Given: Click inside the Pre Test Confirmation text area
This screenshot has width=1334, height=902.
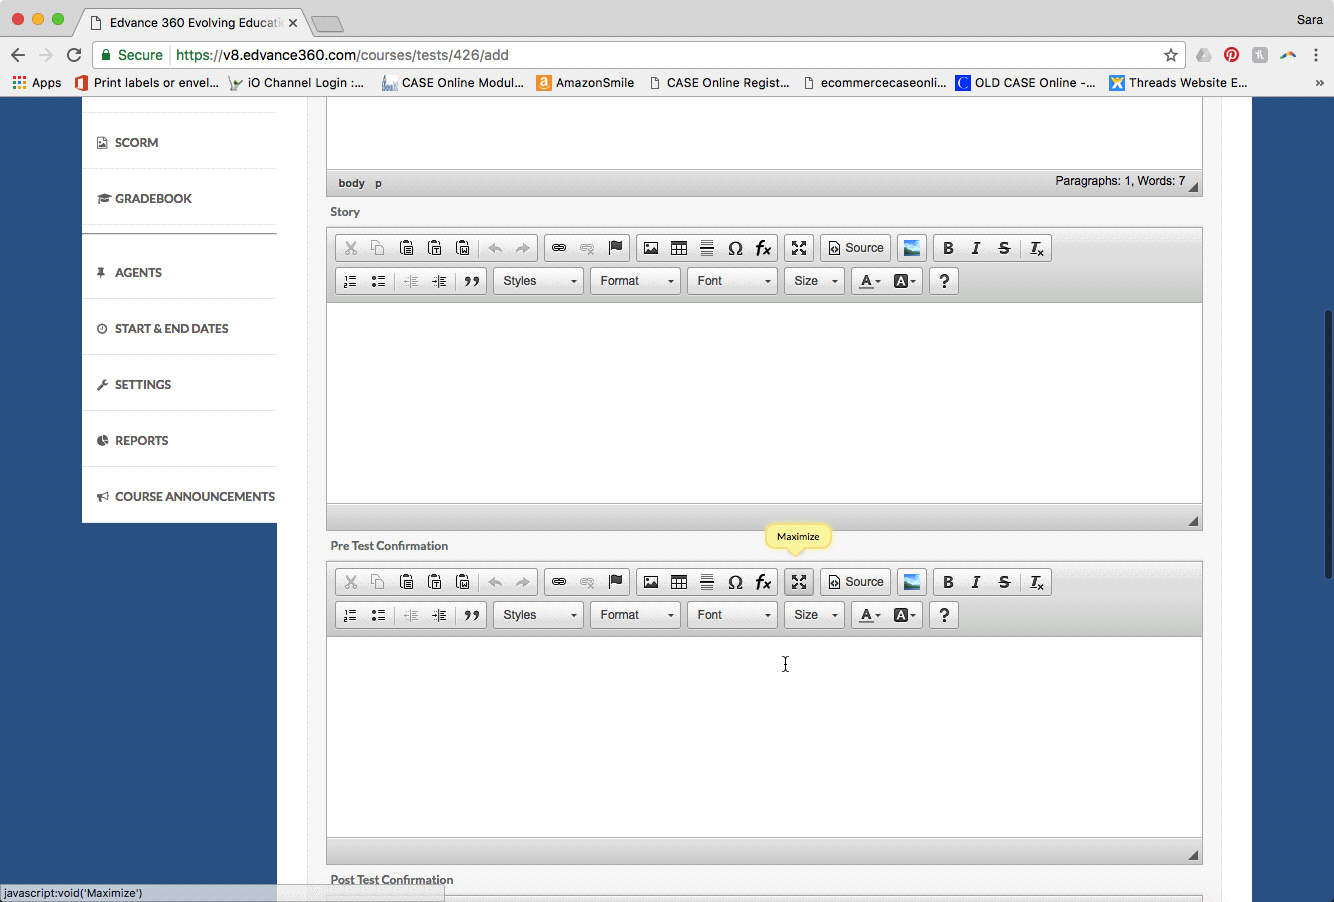Looking at the screenshot, I should click(764, 736).
